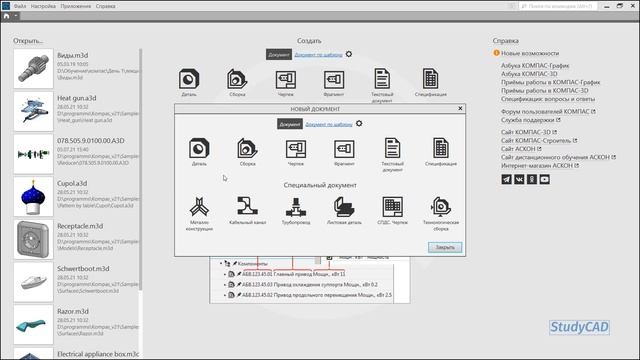Open the Приложения menu
Screen dimensions: 640x360
pos(76,6)
